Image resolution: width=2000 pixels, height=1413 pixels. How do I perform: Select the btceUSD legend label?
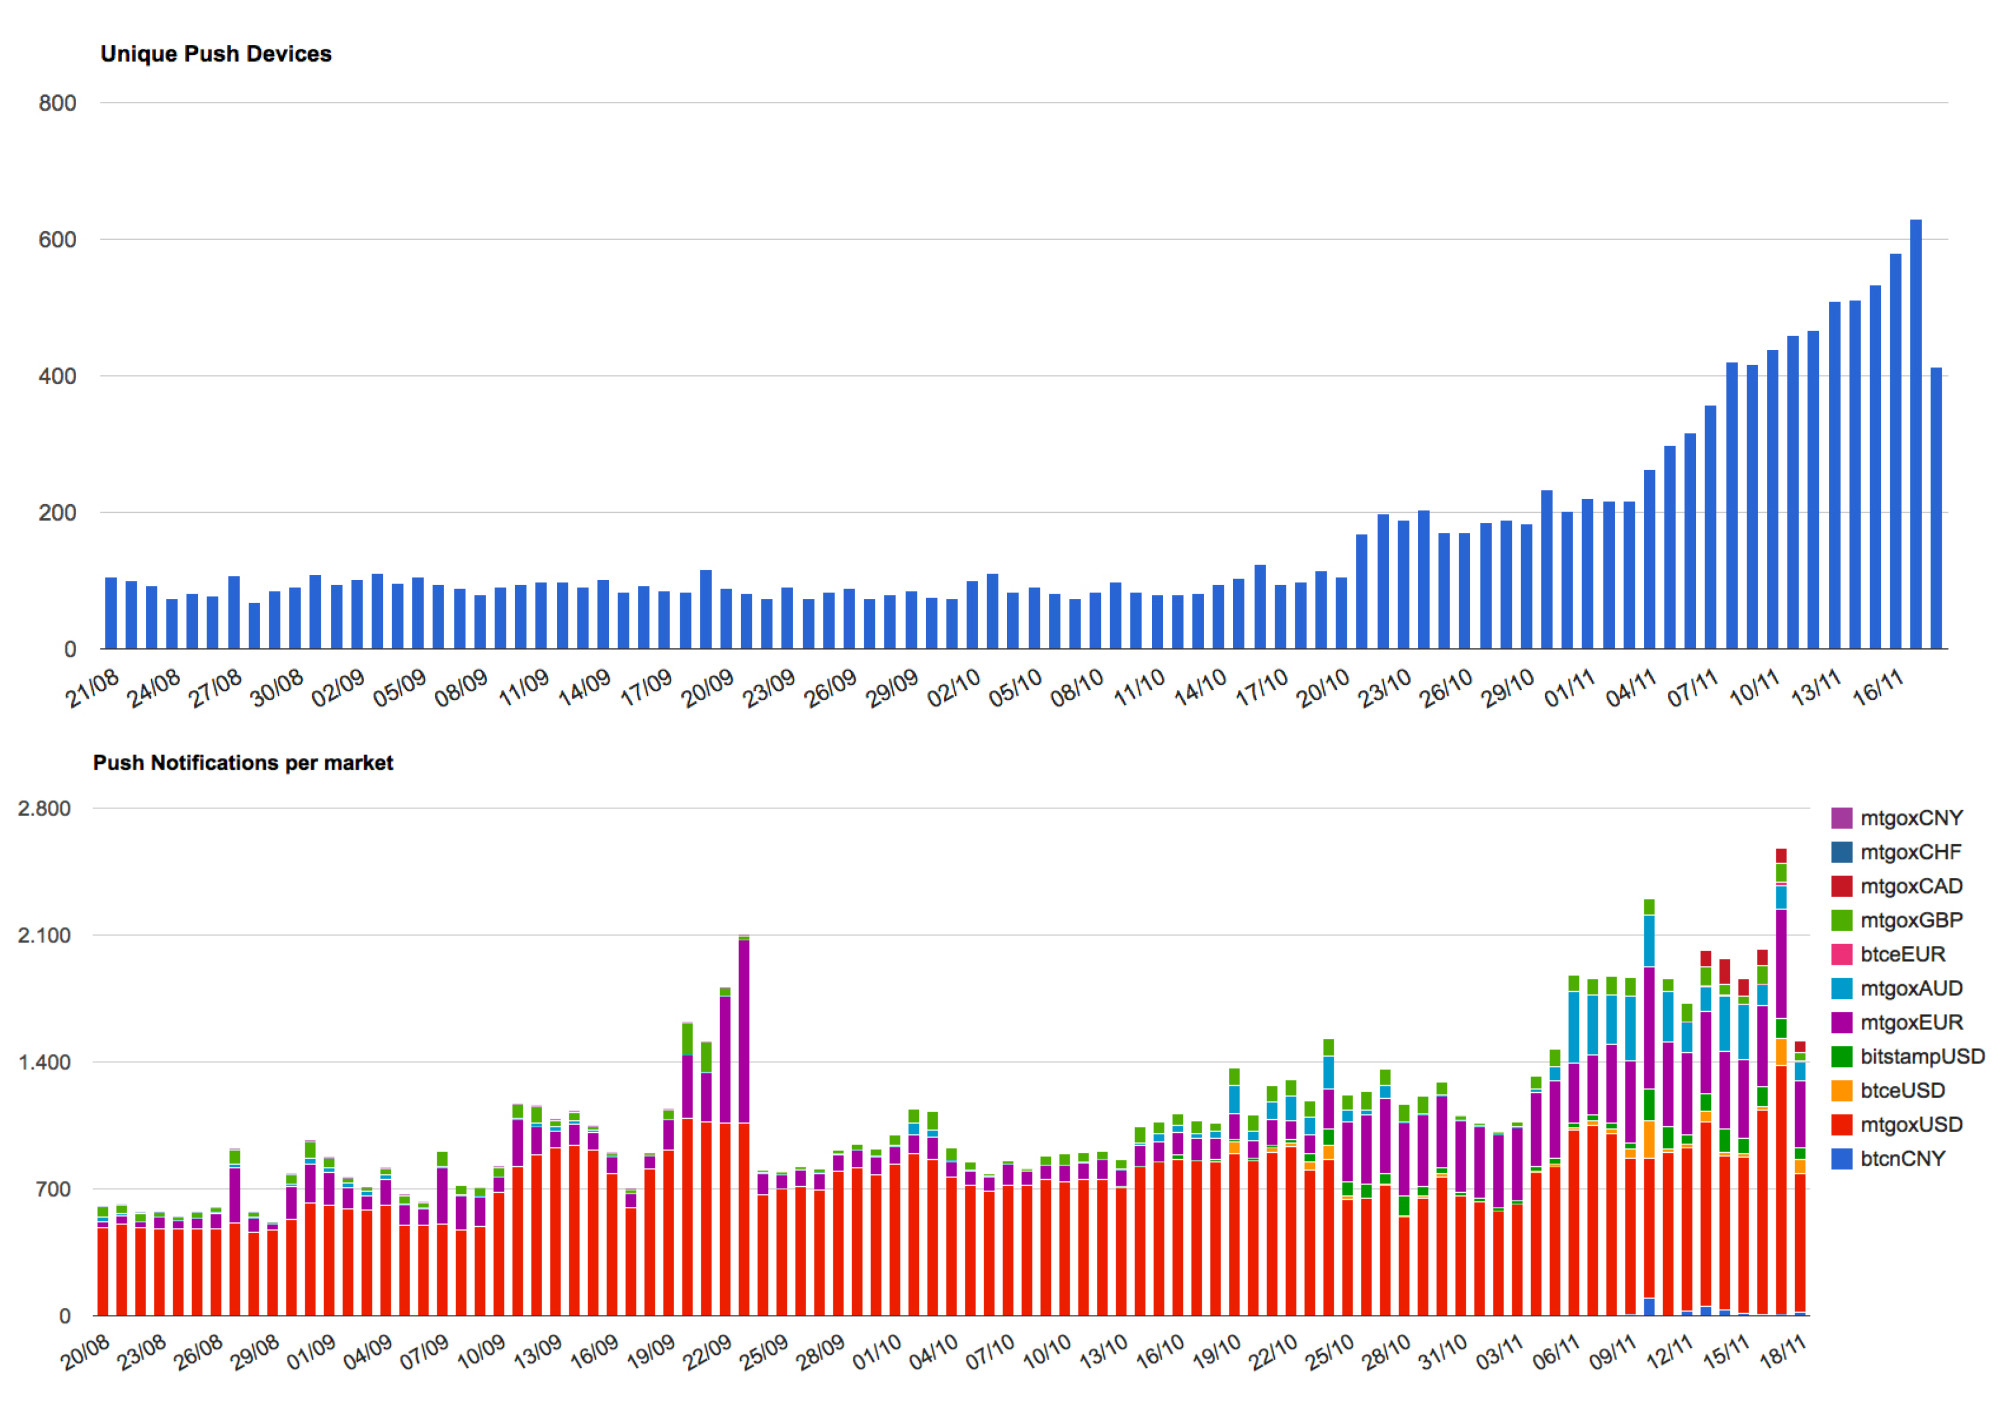tap(1902, 1090)
